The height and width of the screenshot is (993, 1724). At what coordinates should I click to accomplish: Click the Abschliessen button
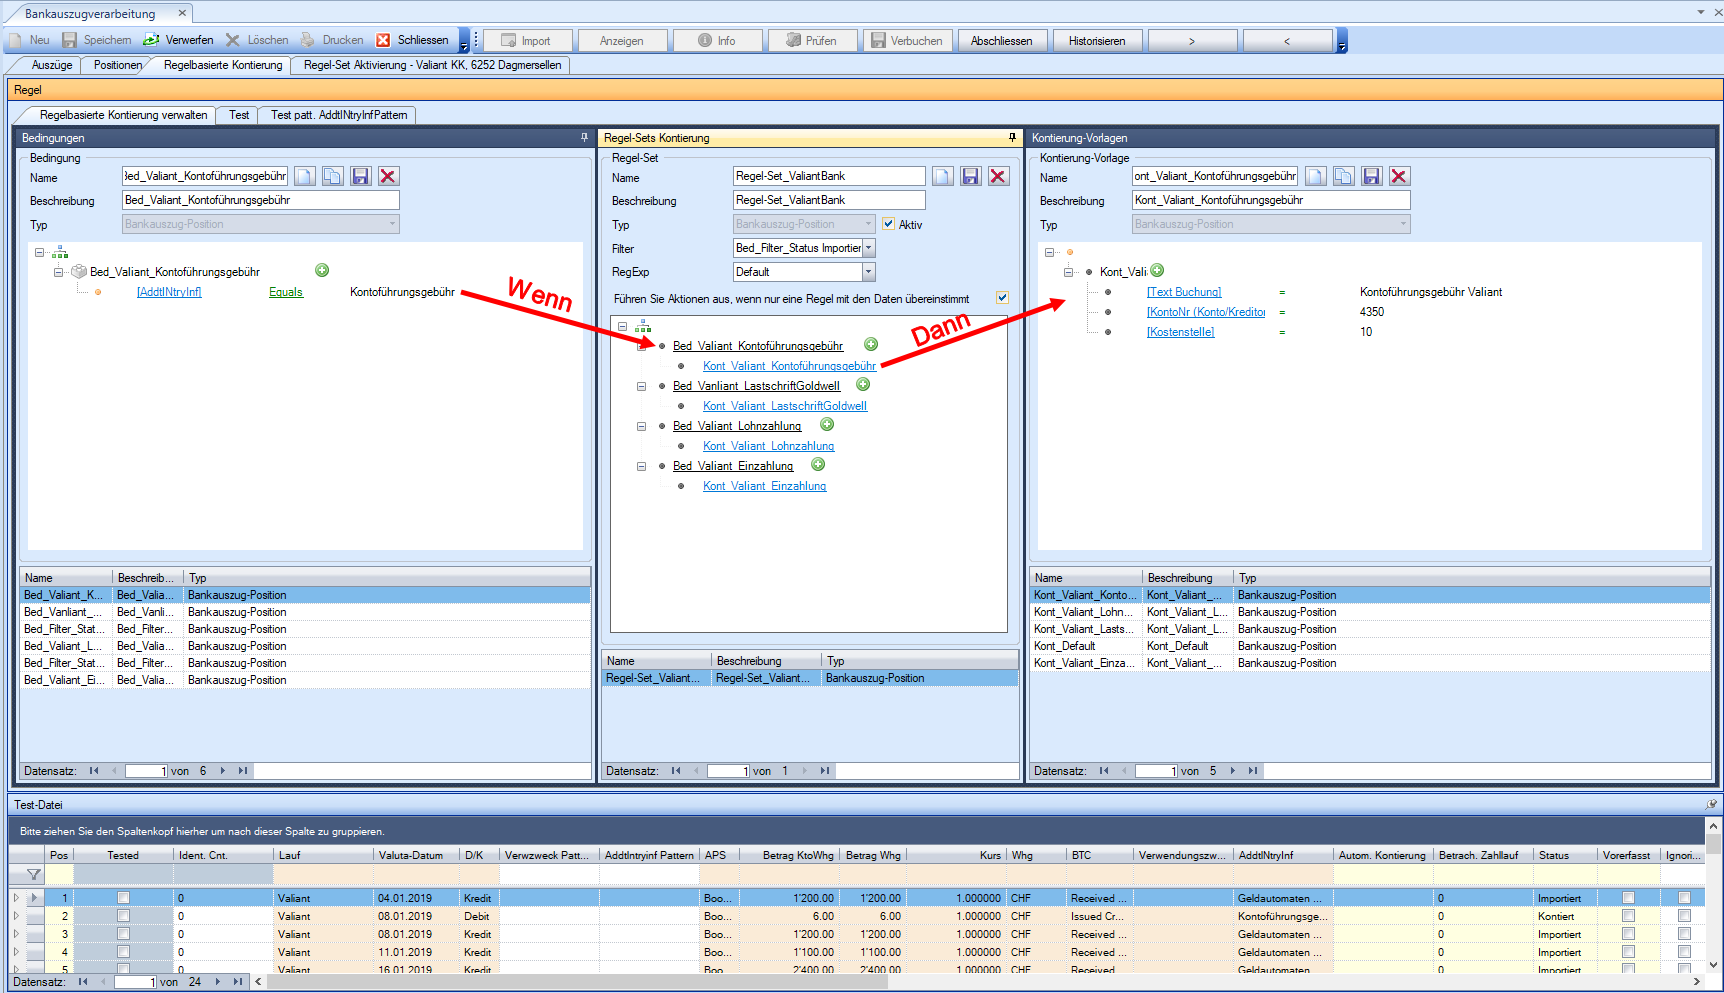tap(1001, 41)
